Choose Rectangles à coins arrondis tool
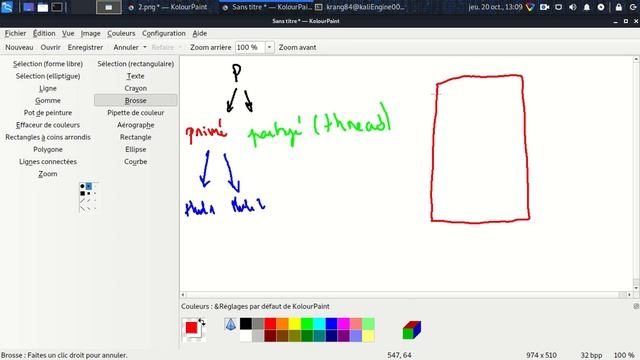The image size is (640, 360). coord(48,137)
